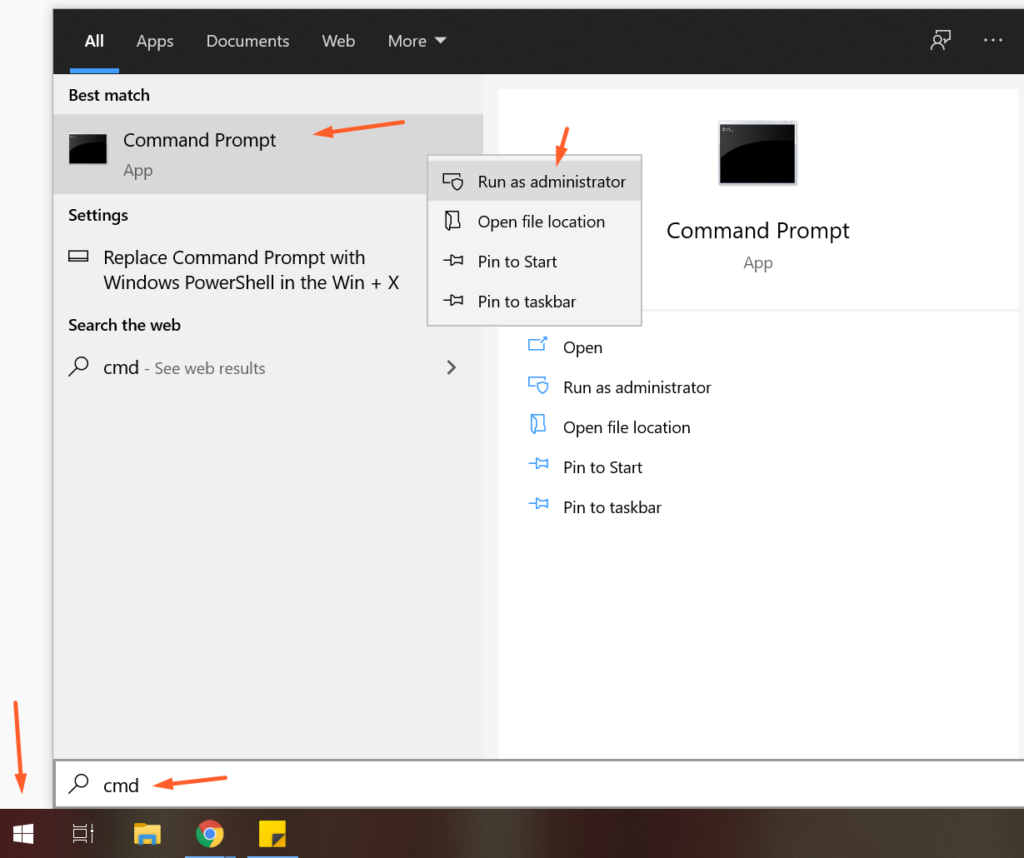The width and height of the screenshot is (1024, 858).
Task: Choose Pin to taskbar in context menu
Action: (534, 302)
